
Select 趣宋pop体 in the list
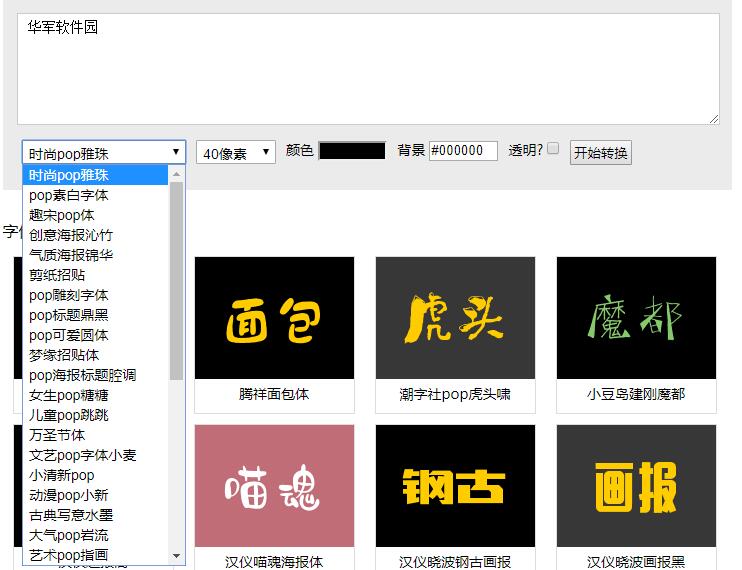[x=62, y=215]
